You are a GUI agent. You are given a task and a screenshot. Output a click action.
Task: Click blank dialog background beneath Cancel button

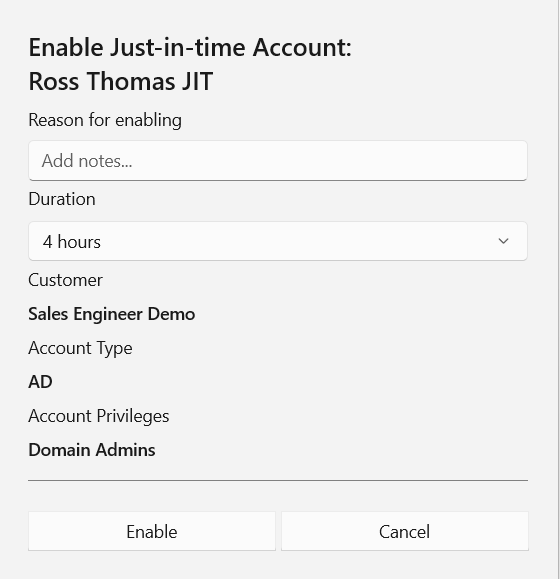click(405, 565)
